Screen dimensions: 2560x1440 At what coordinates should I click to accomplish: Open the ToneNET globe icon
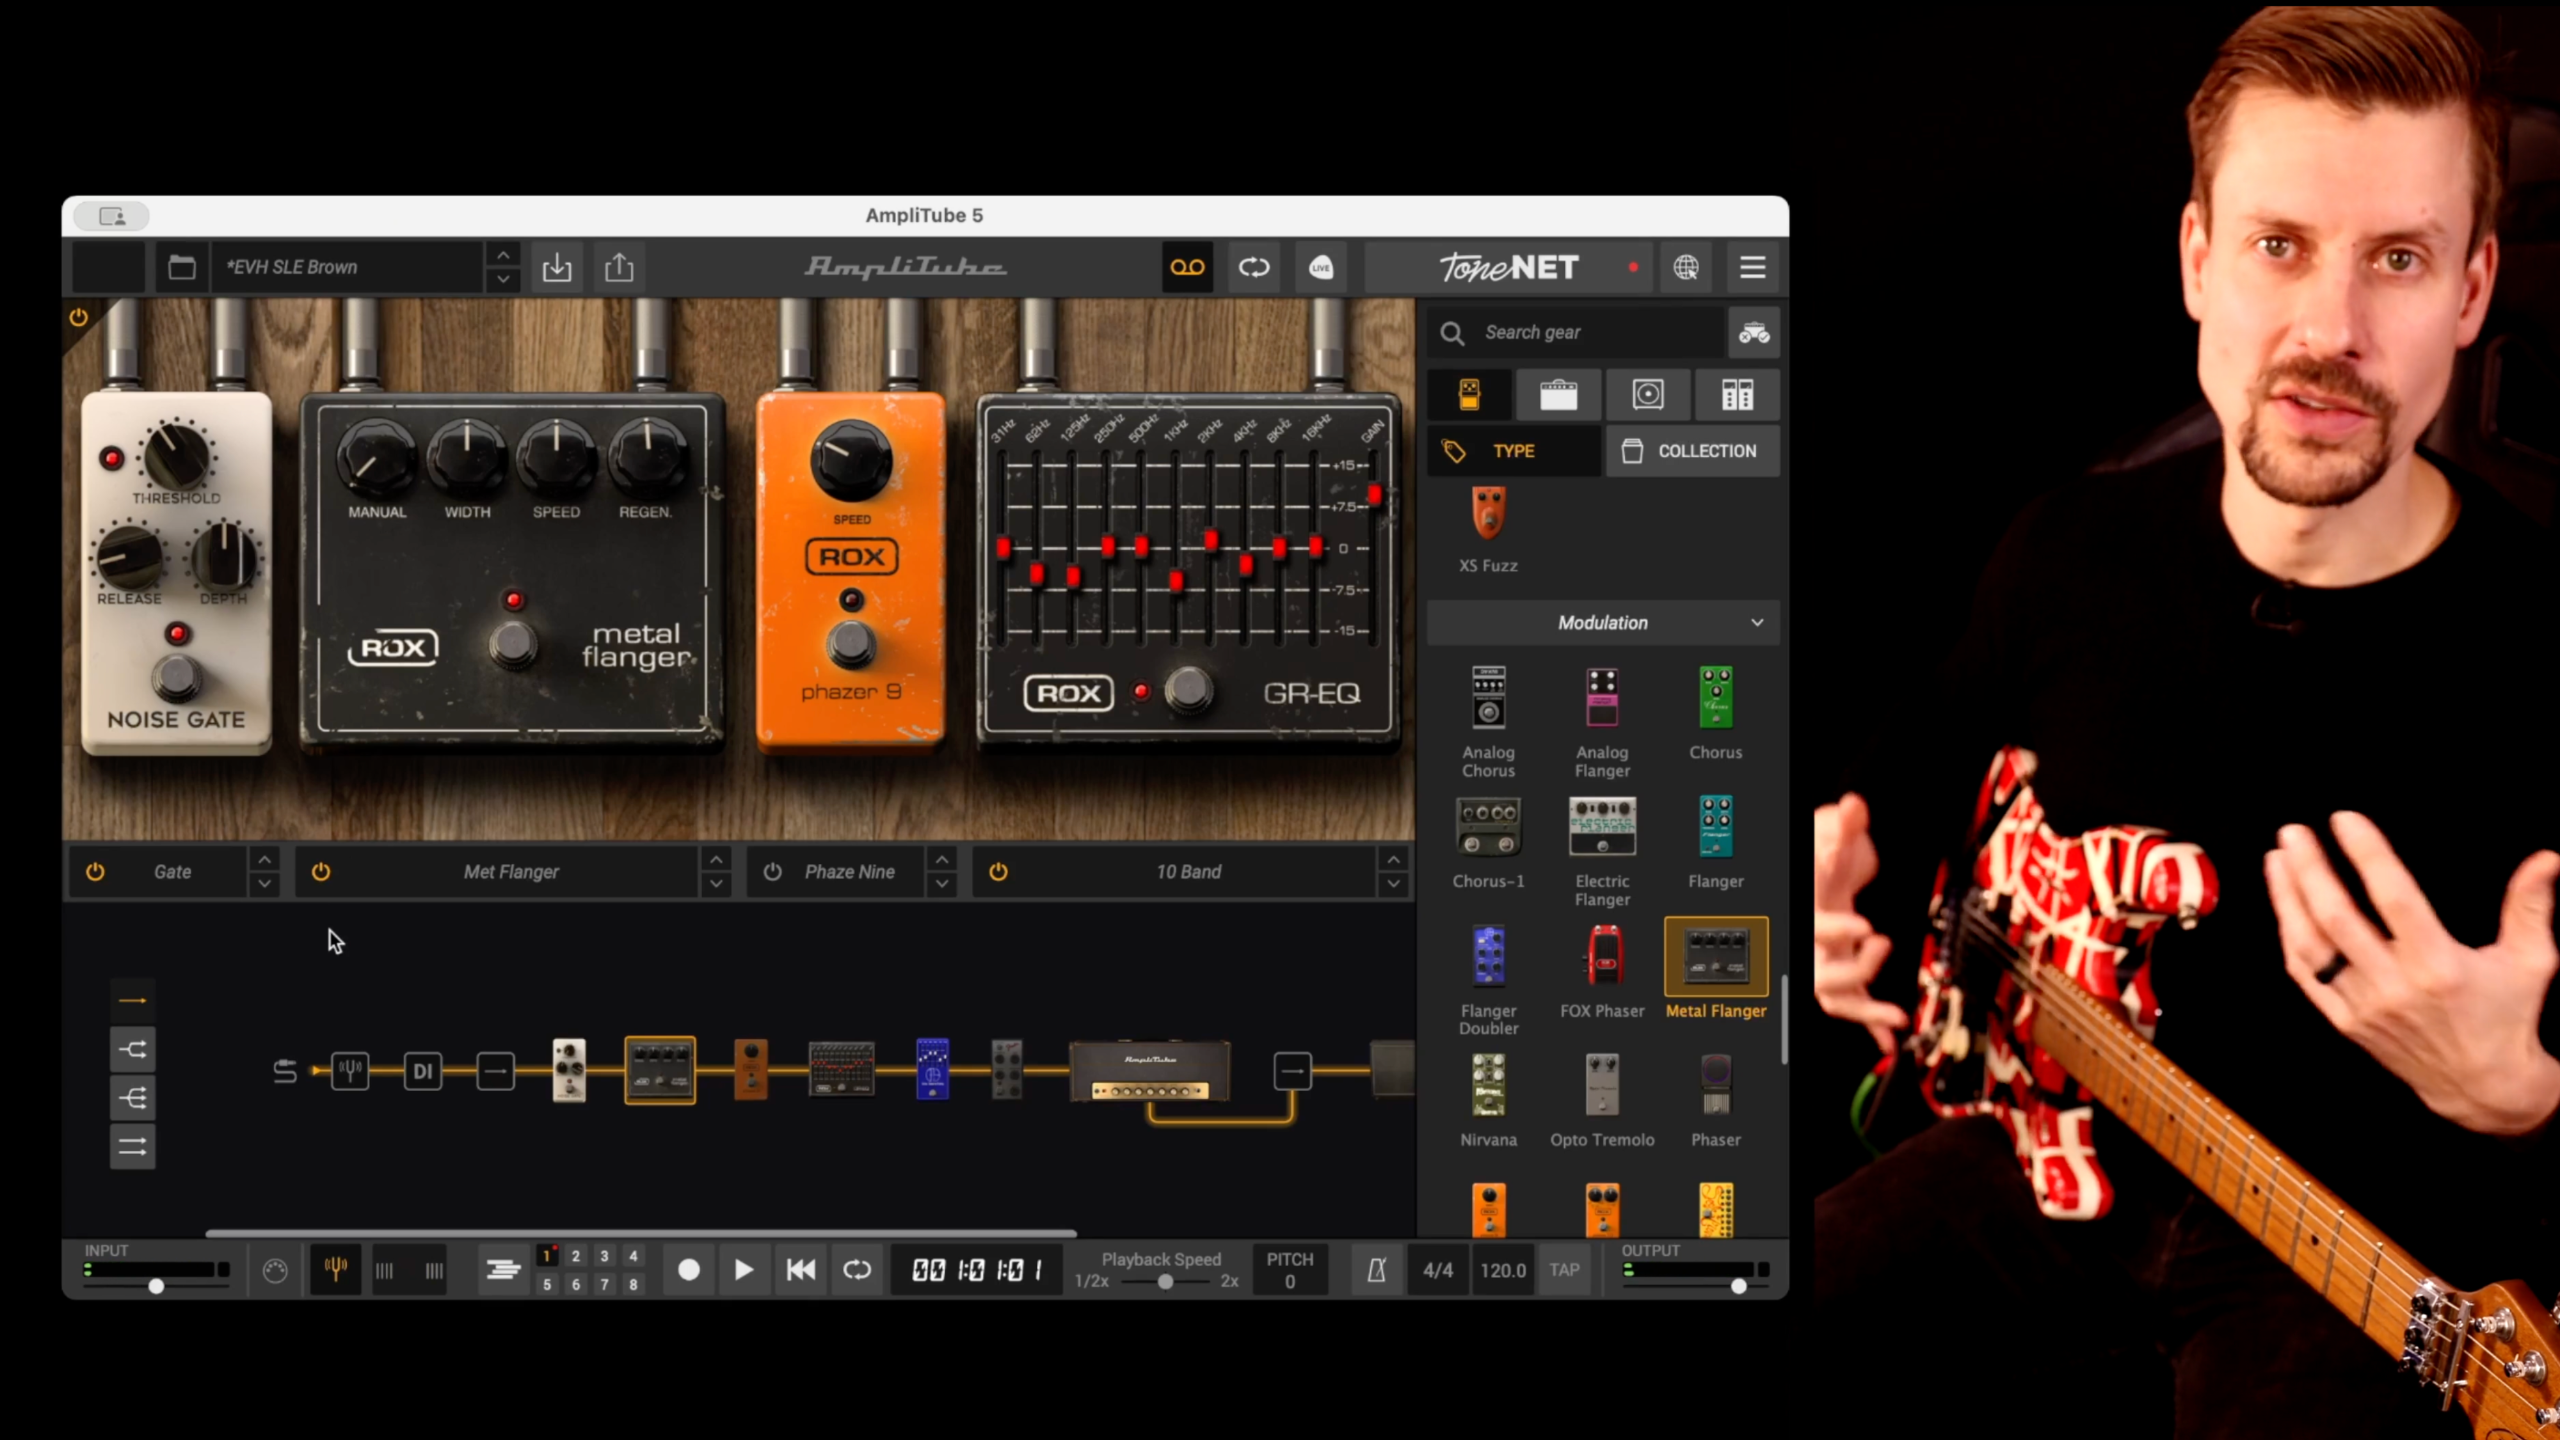pyautogui.click(x=1686, y=267)
